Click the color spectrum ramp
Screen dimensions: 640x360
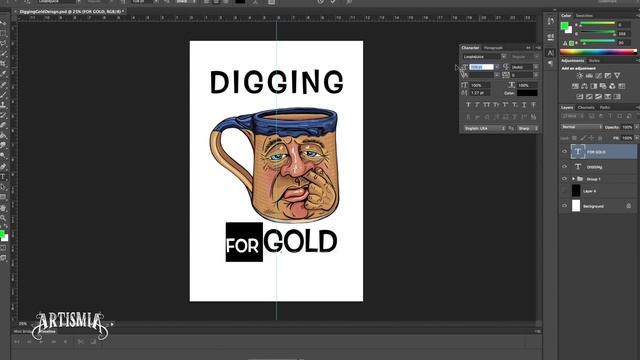[x=598, y=52]
